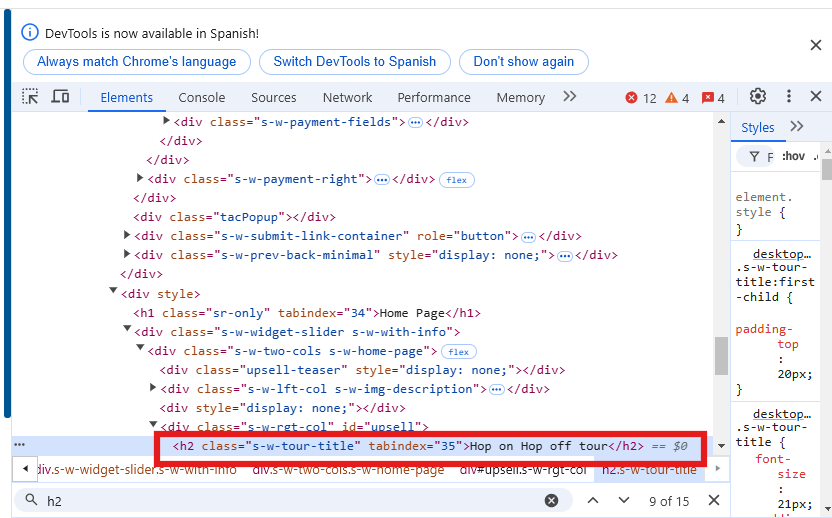This screenshot has width=832, height=518.
Task: Click the Elements panel vertical scrollbar thumb
Action: coord(721,356)
